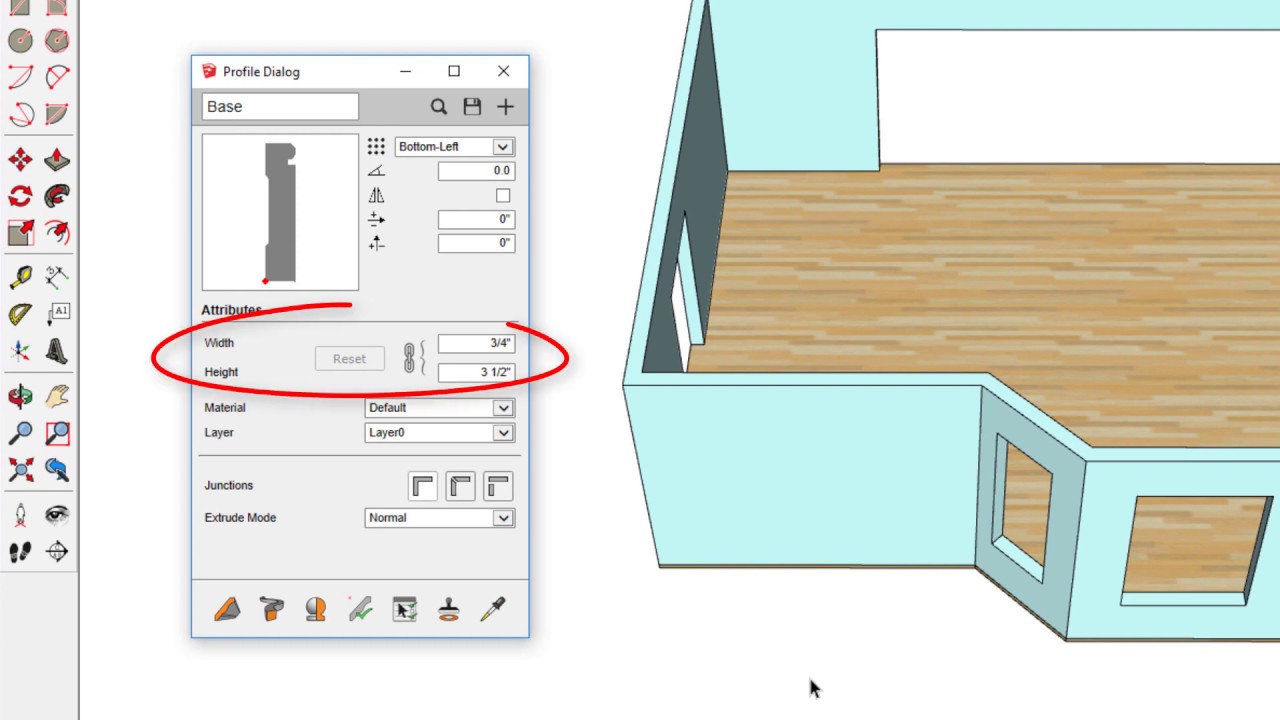Click the Width field showing 3/4"

pos(476,343)
